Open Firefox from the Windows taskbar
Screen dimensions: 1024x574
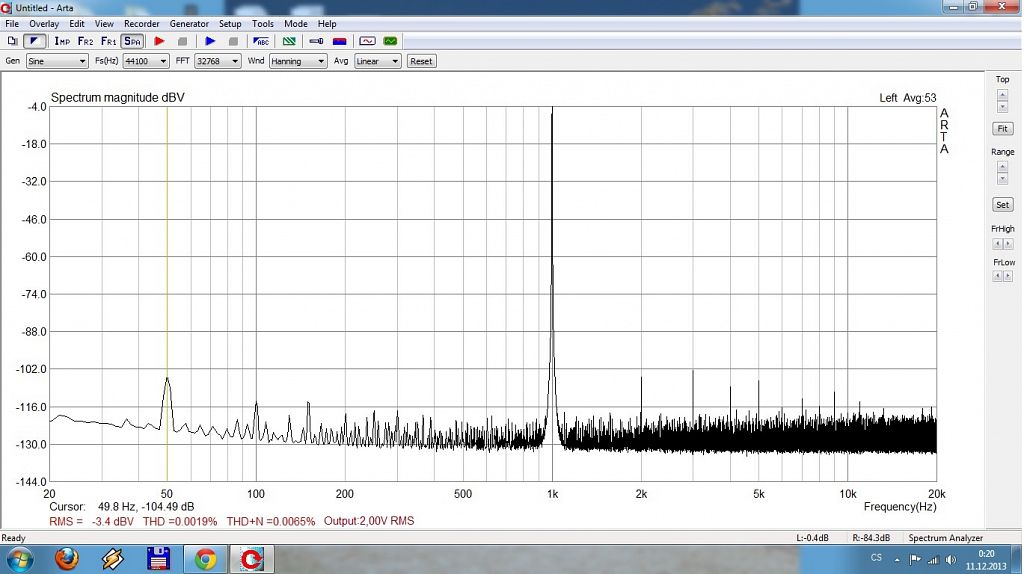(x=66, y=559)
